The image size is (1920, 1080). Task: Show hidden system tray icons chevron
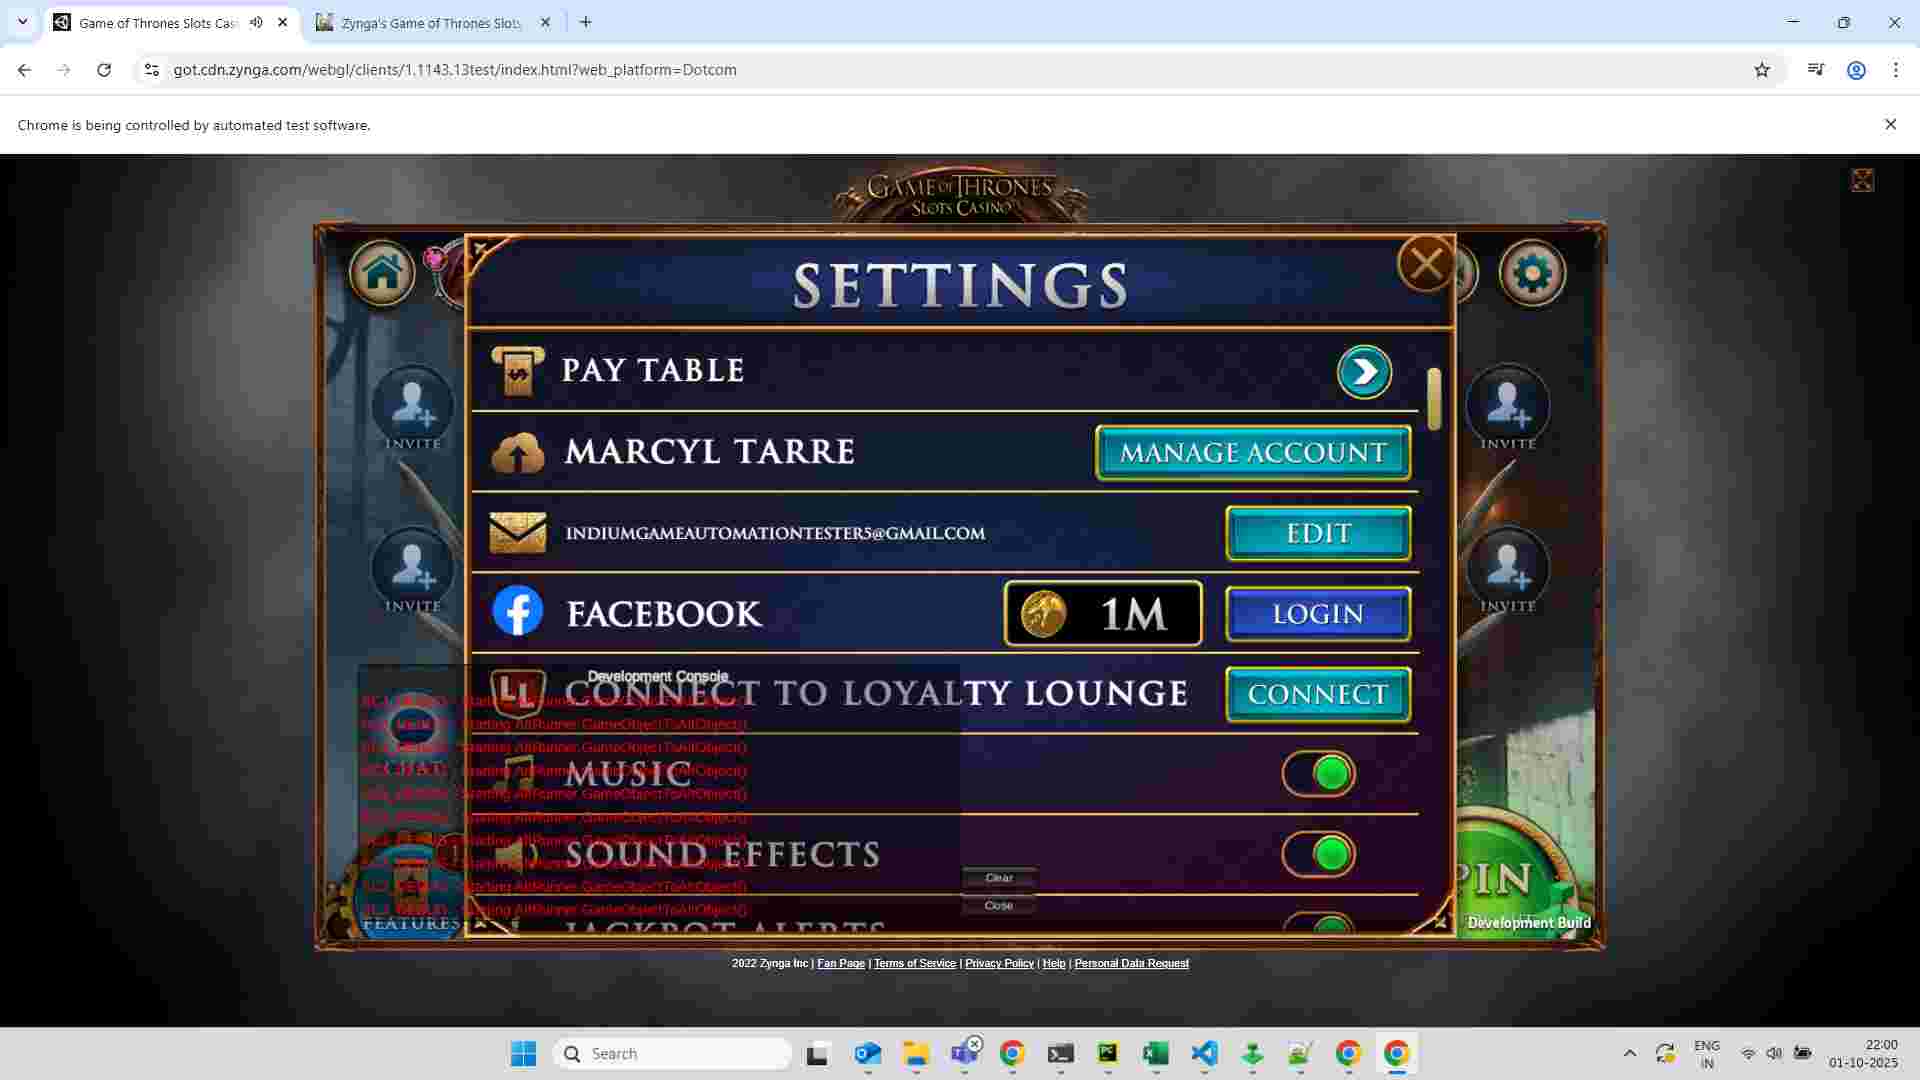[1629, 1053]
